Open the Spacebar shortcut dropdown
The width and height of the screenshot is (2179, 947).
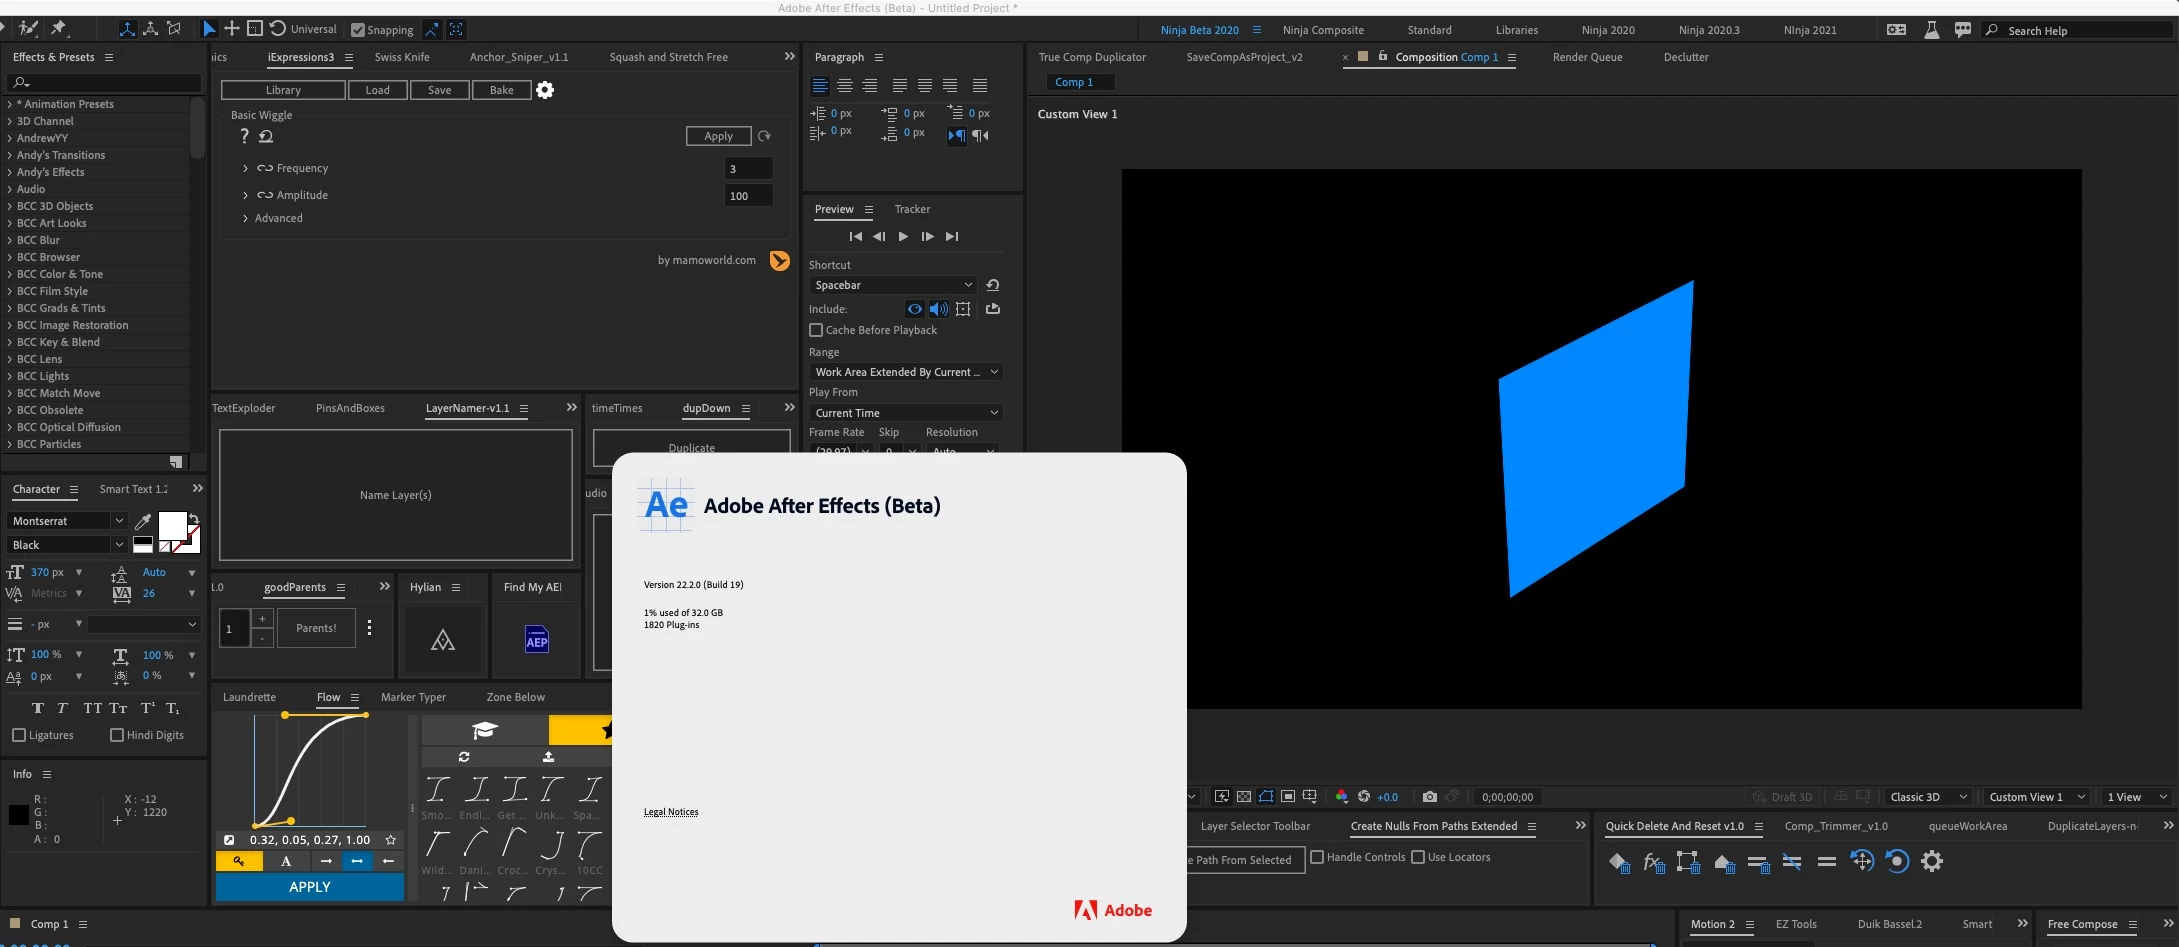click(892, 285)
